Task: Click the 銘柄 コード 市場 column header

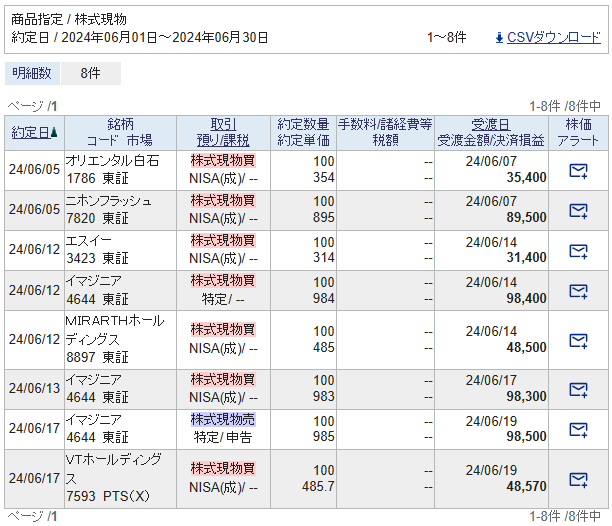Action: pos(120,133)
